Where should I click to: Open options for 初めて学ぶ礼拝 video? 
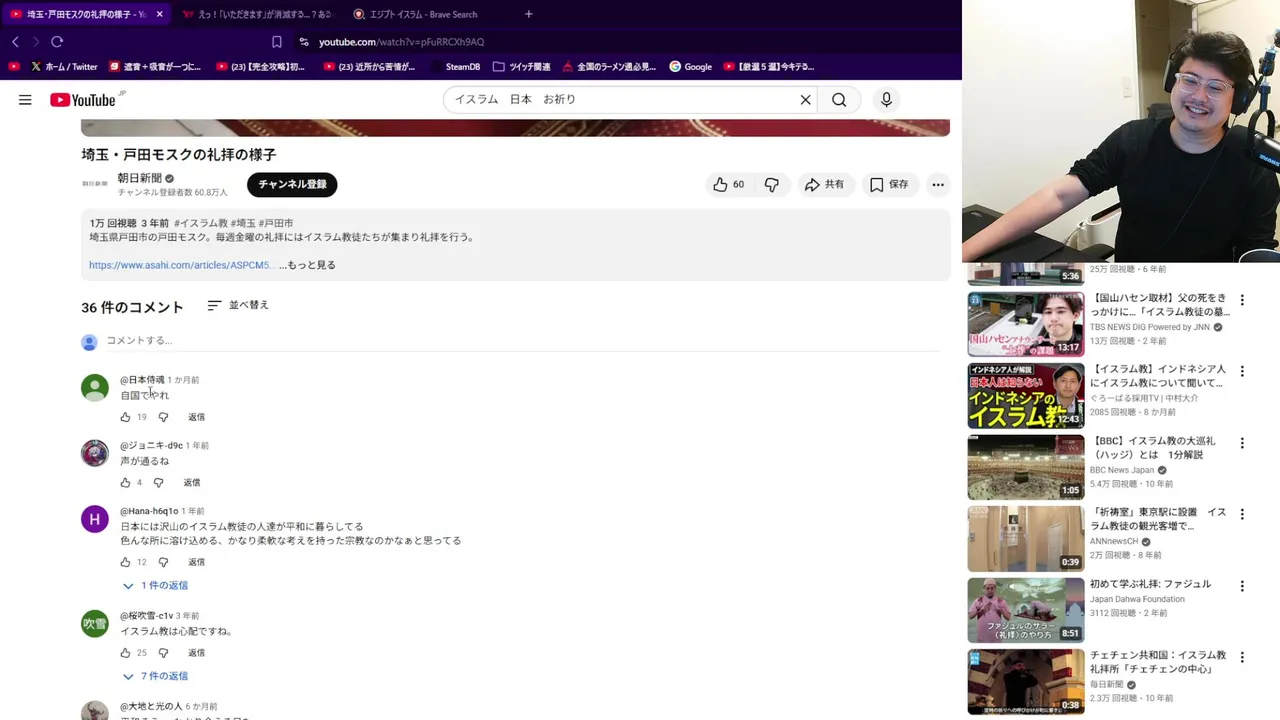tap(1242, 586)
